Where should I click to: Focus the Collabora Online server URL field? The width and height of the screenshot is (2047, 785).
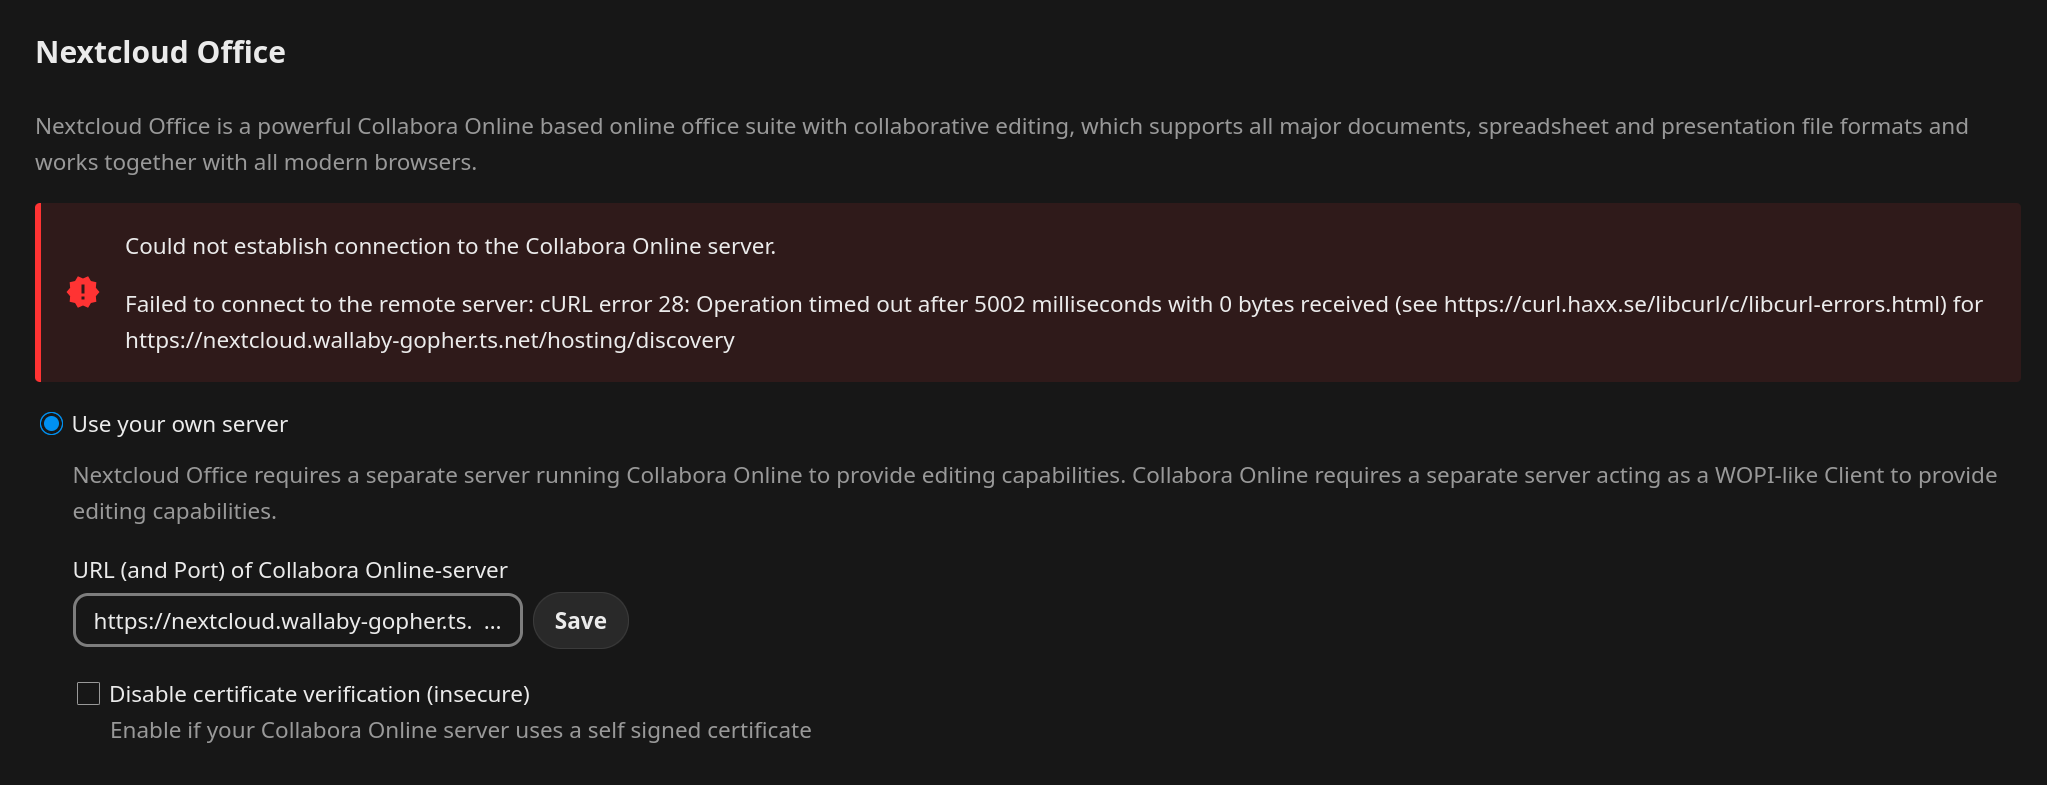(282, 621)
